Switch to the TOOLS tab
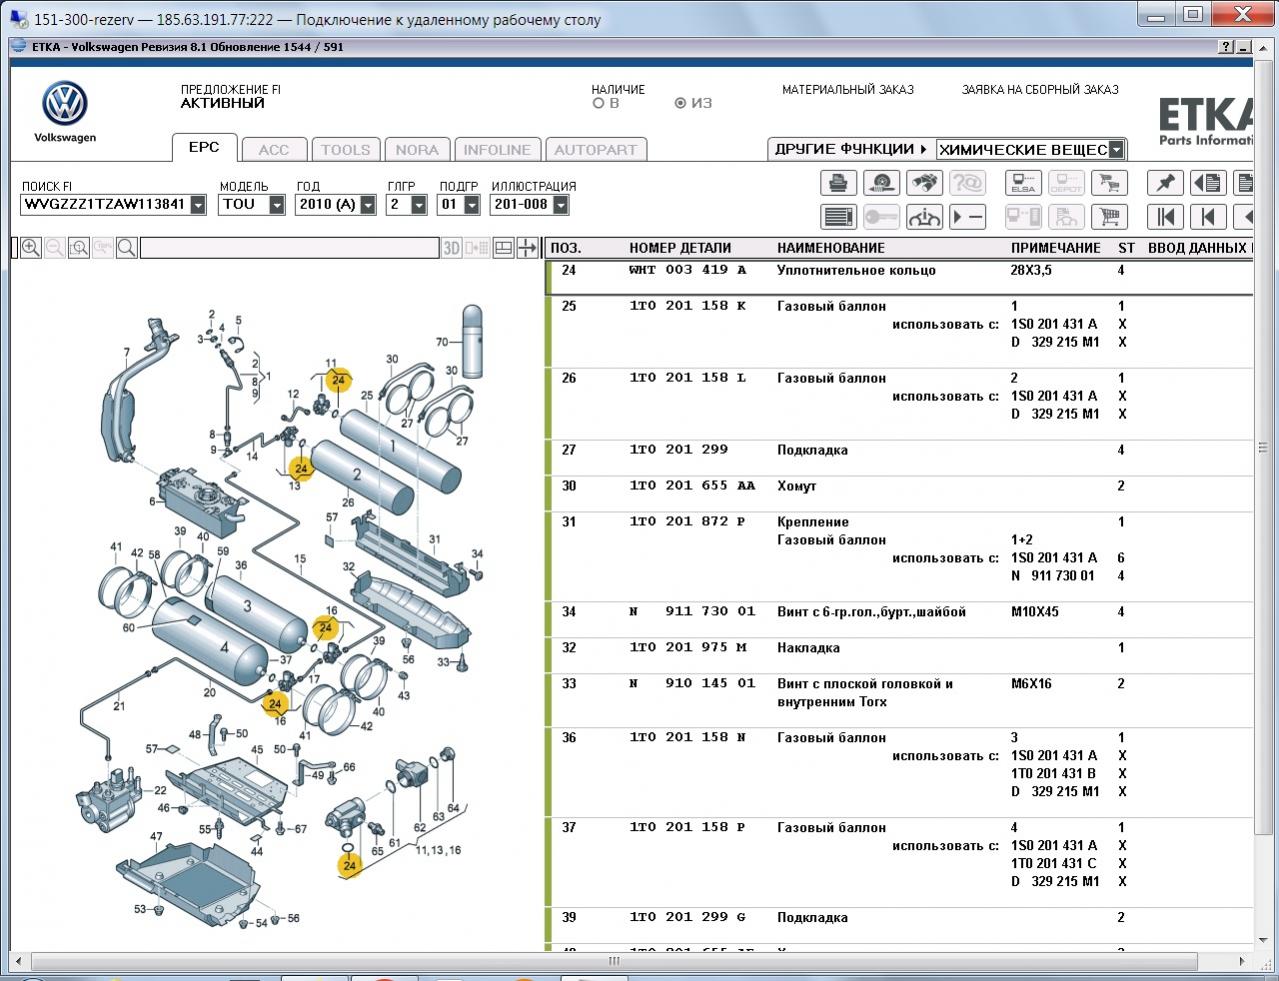The width and height of the screenshot is (1279, 981). pos(345,150)
